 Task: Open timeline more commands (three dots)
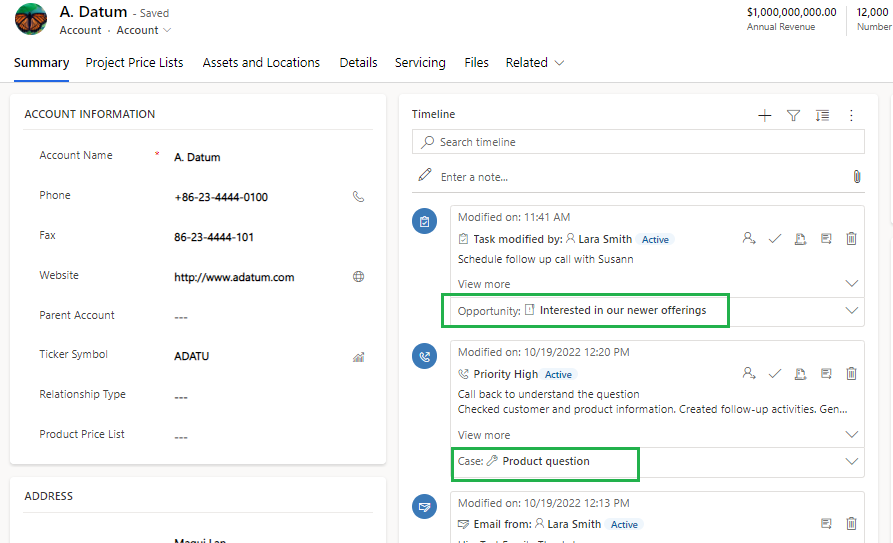pos(851,116)
